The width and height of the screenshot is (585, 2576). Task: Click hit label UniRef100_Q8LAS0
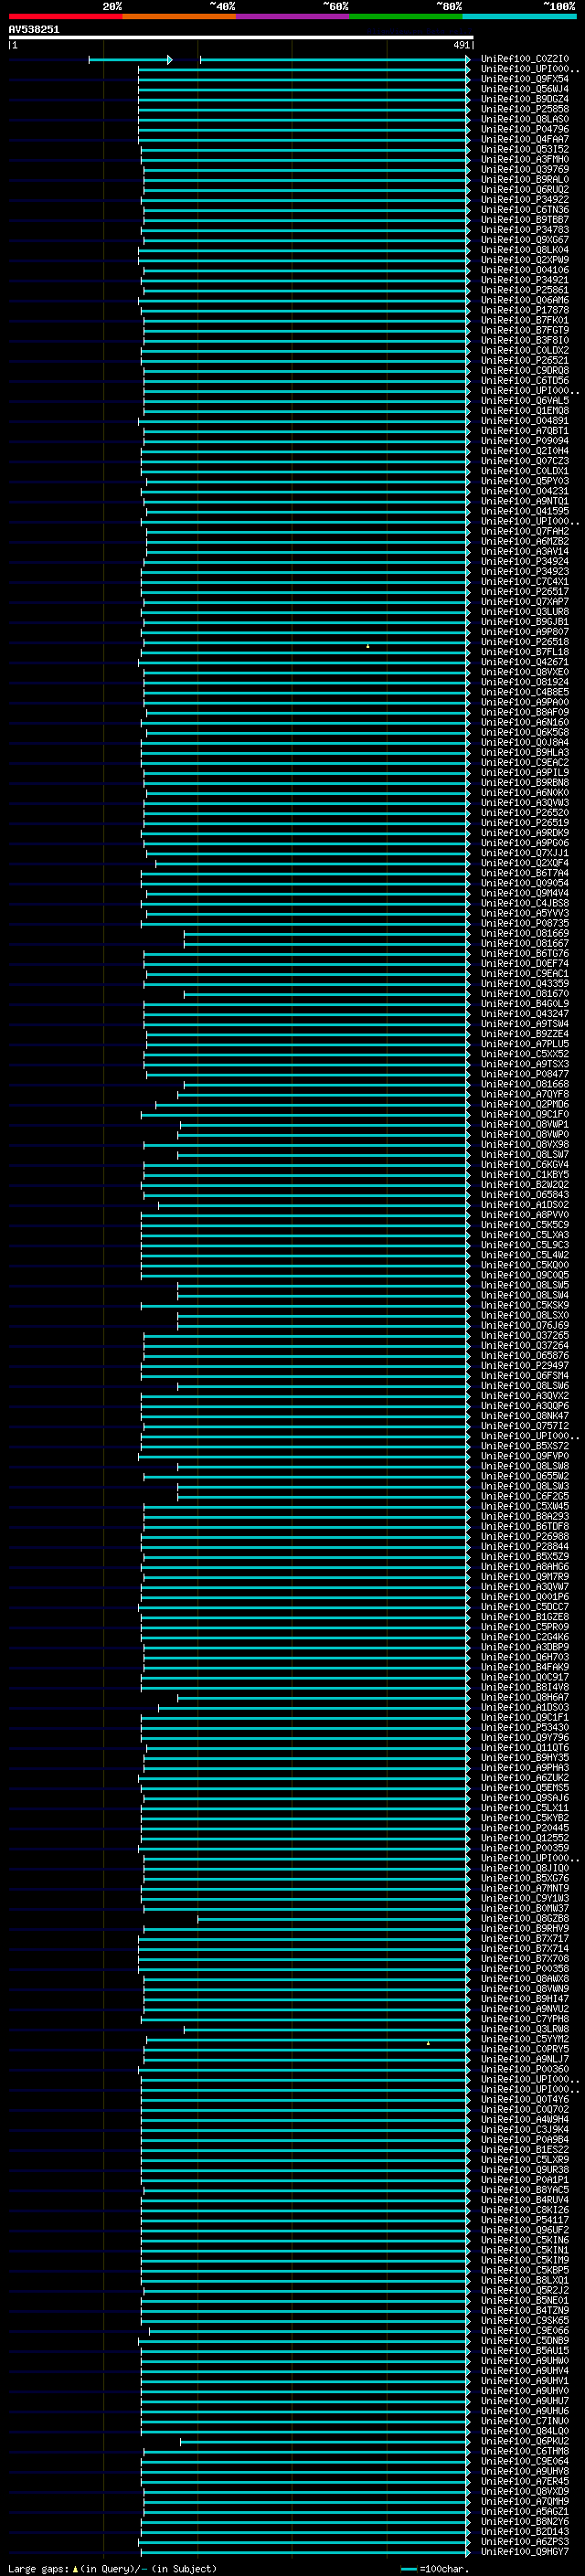point(525,119)
